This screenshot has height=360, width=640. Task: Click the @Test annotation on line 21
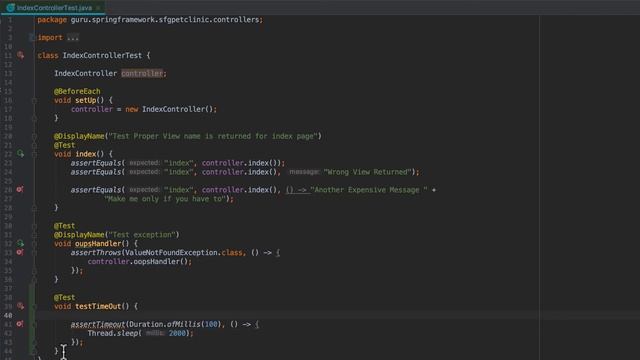point(64,145)
